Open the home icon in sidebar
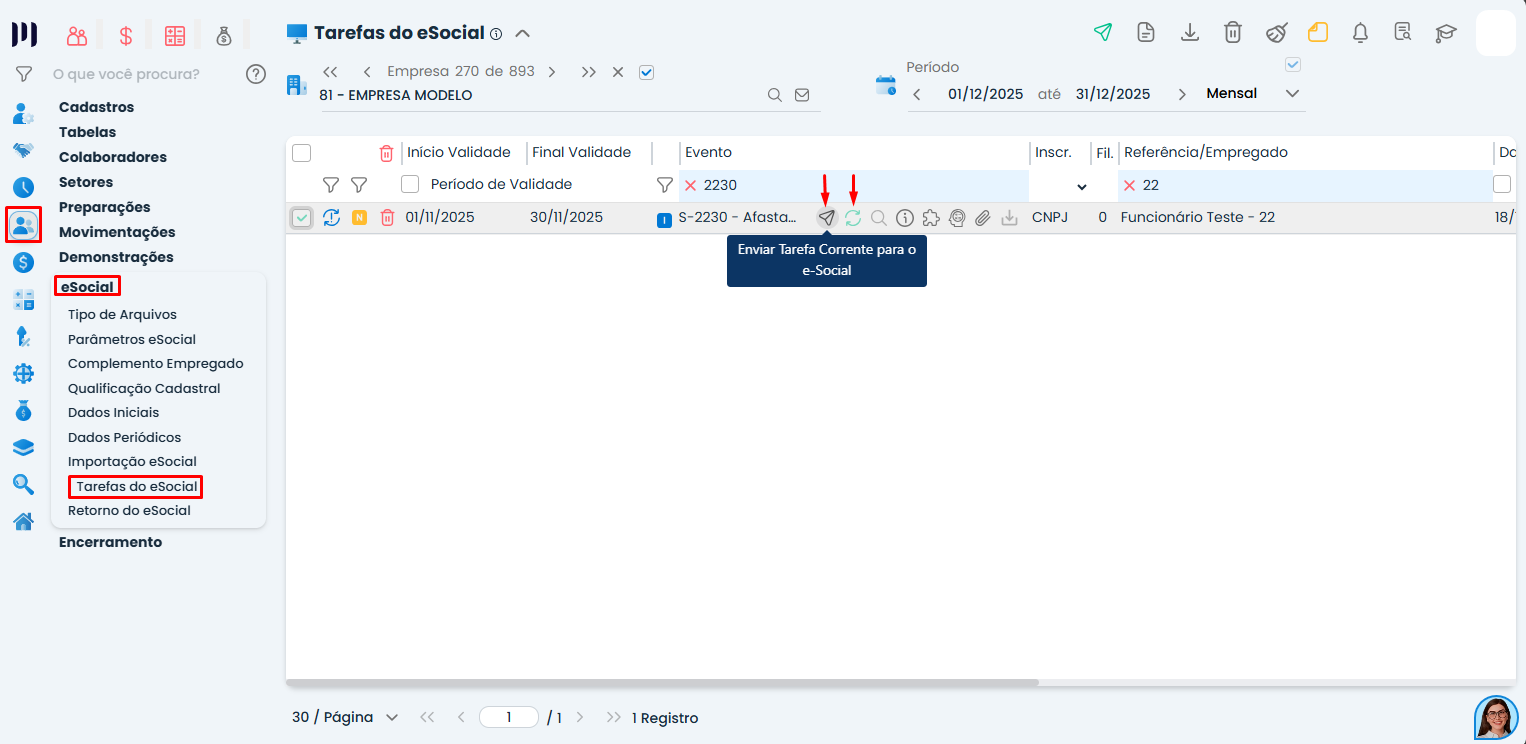Image resolution: width=1526 pixels, height=744 pixels. (23, 521)
